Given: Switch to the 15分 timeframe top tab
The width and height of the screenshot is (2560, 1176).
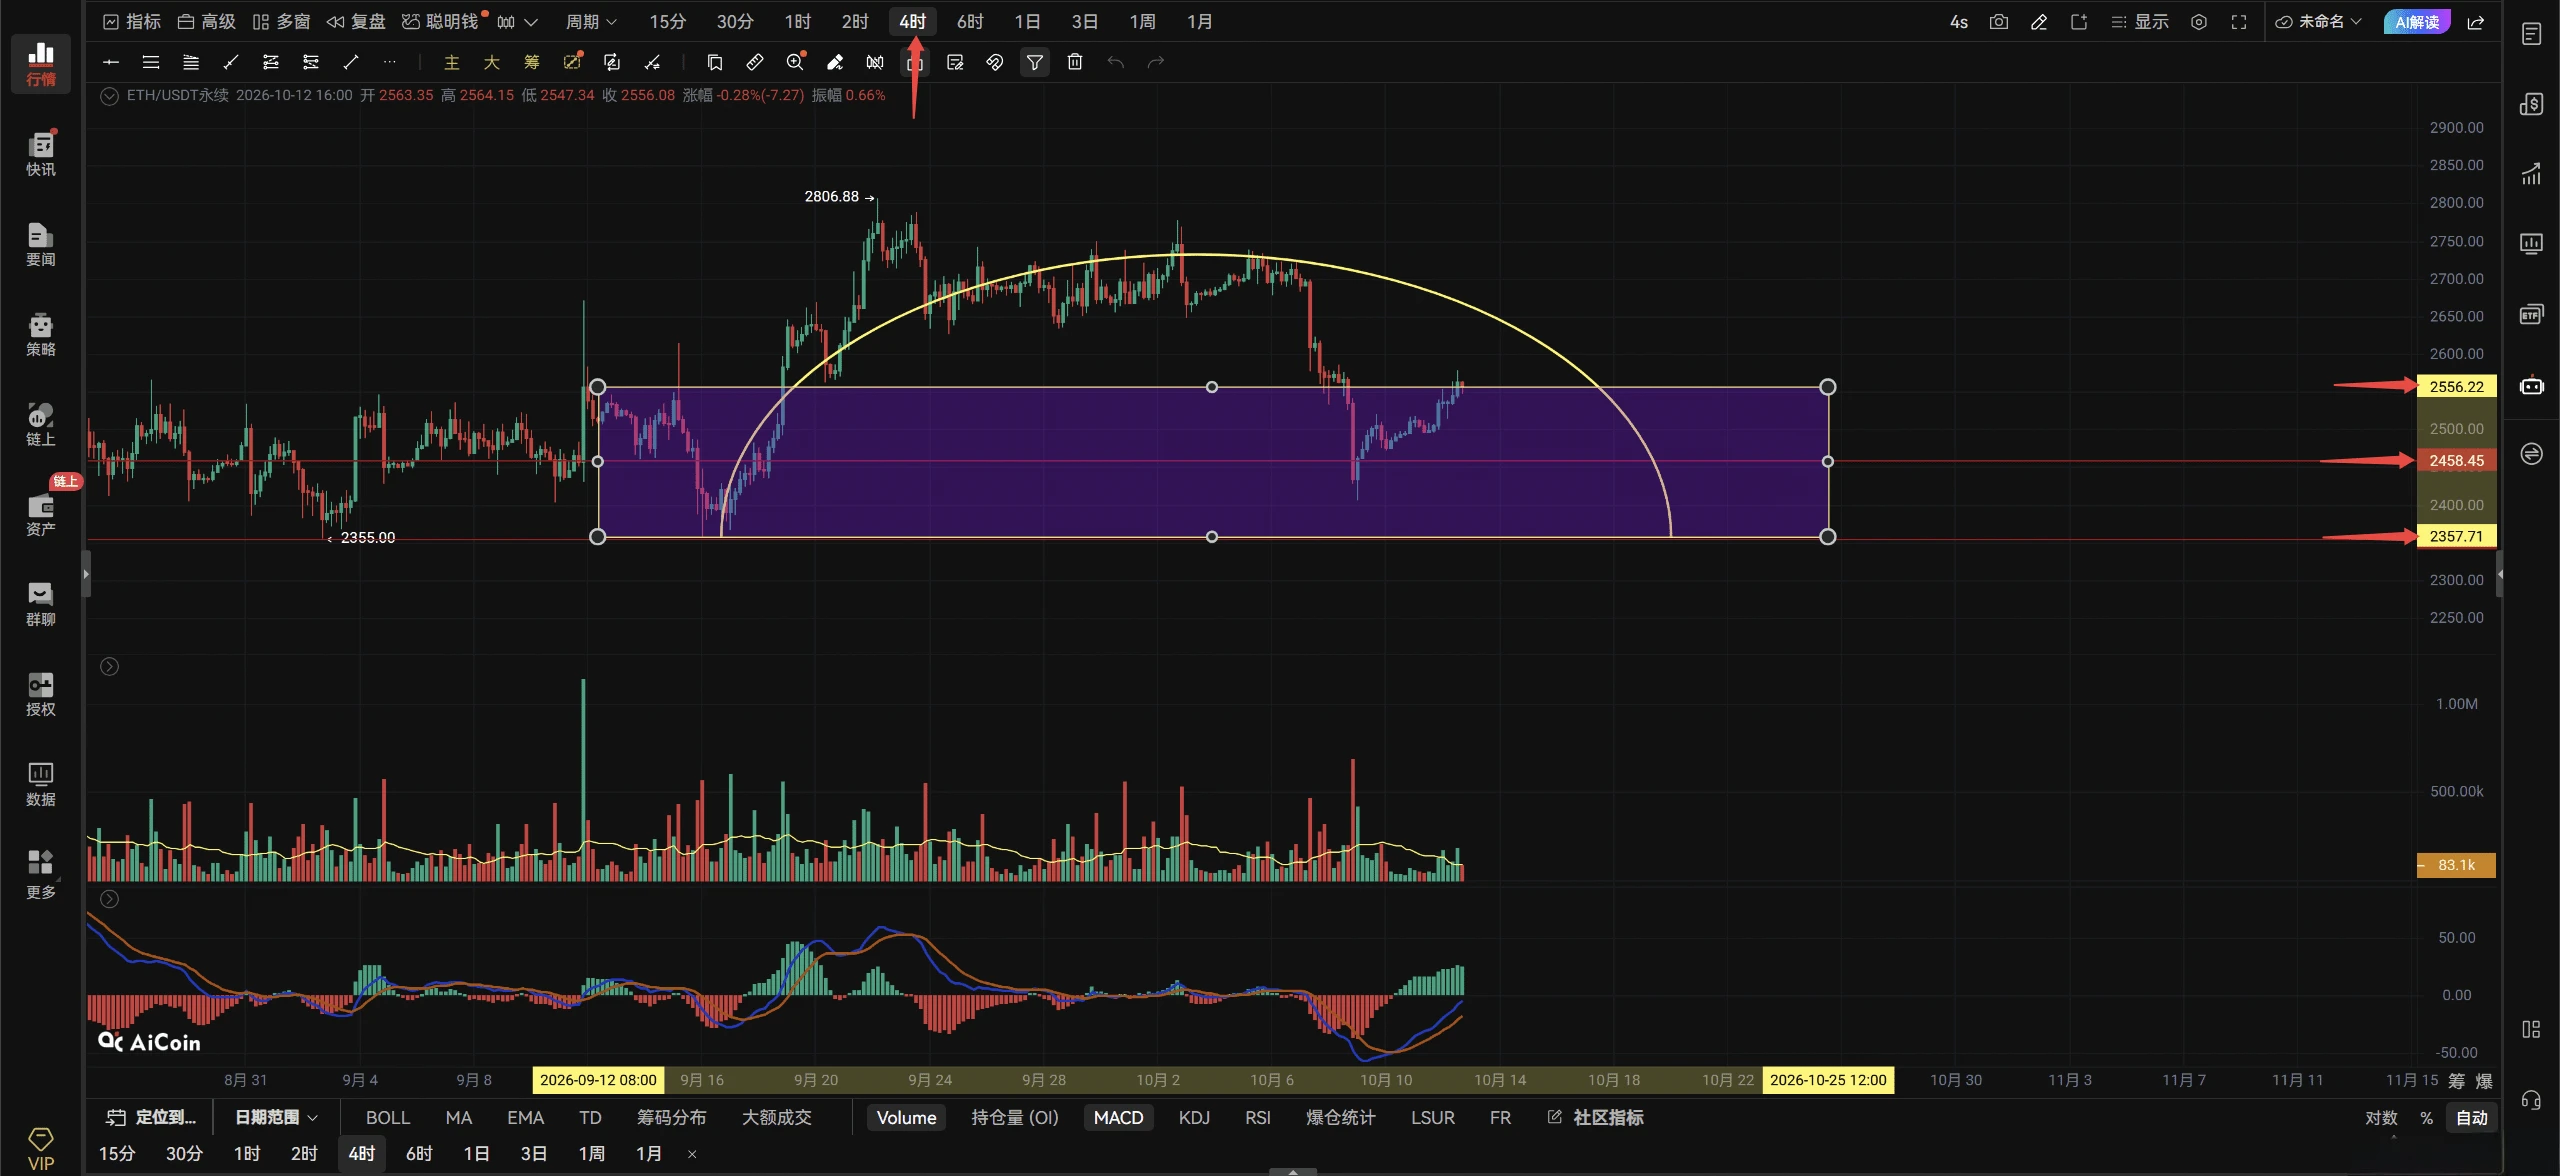Looking at the screenshot, I should pyautogui.click(x=667, y=22).
